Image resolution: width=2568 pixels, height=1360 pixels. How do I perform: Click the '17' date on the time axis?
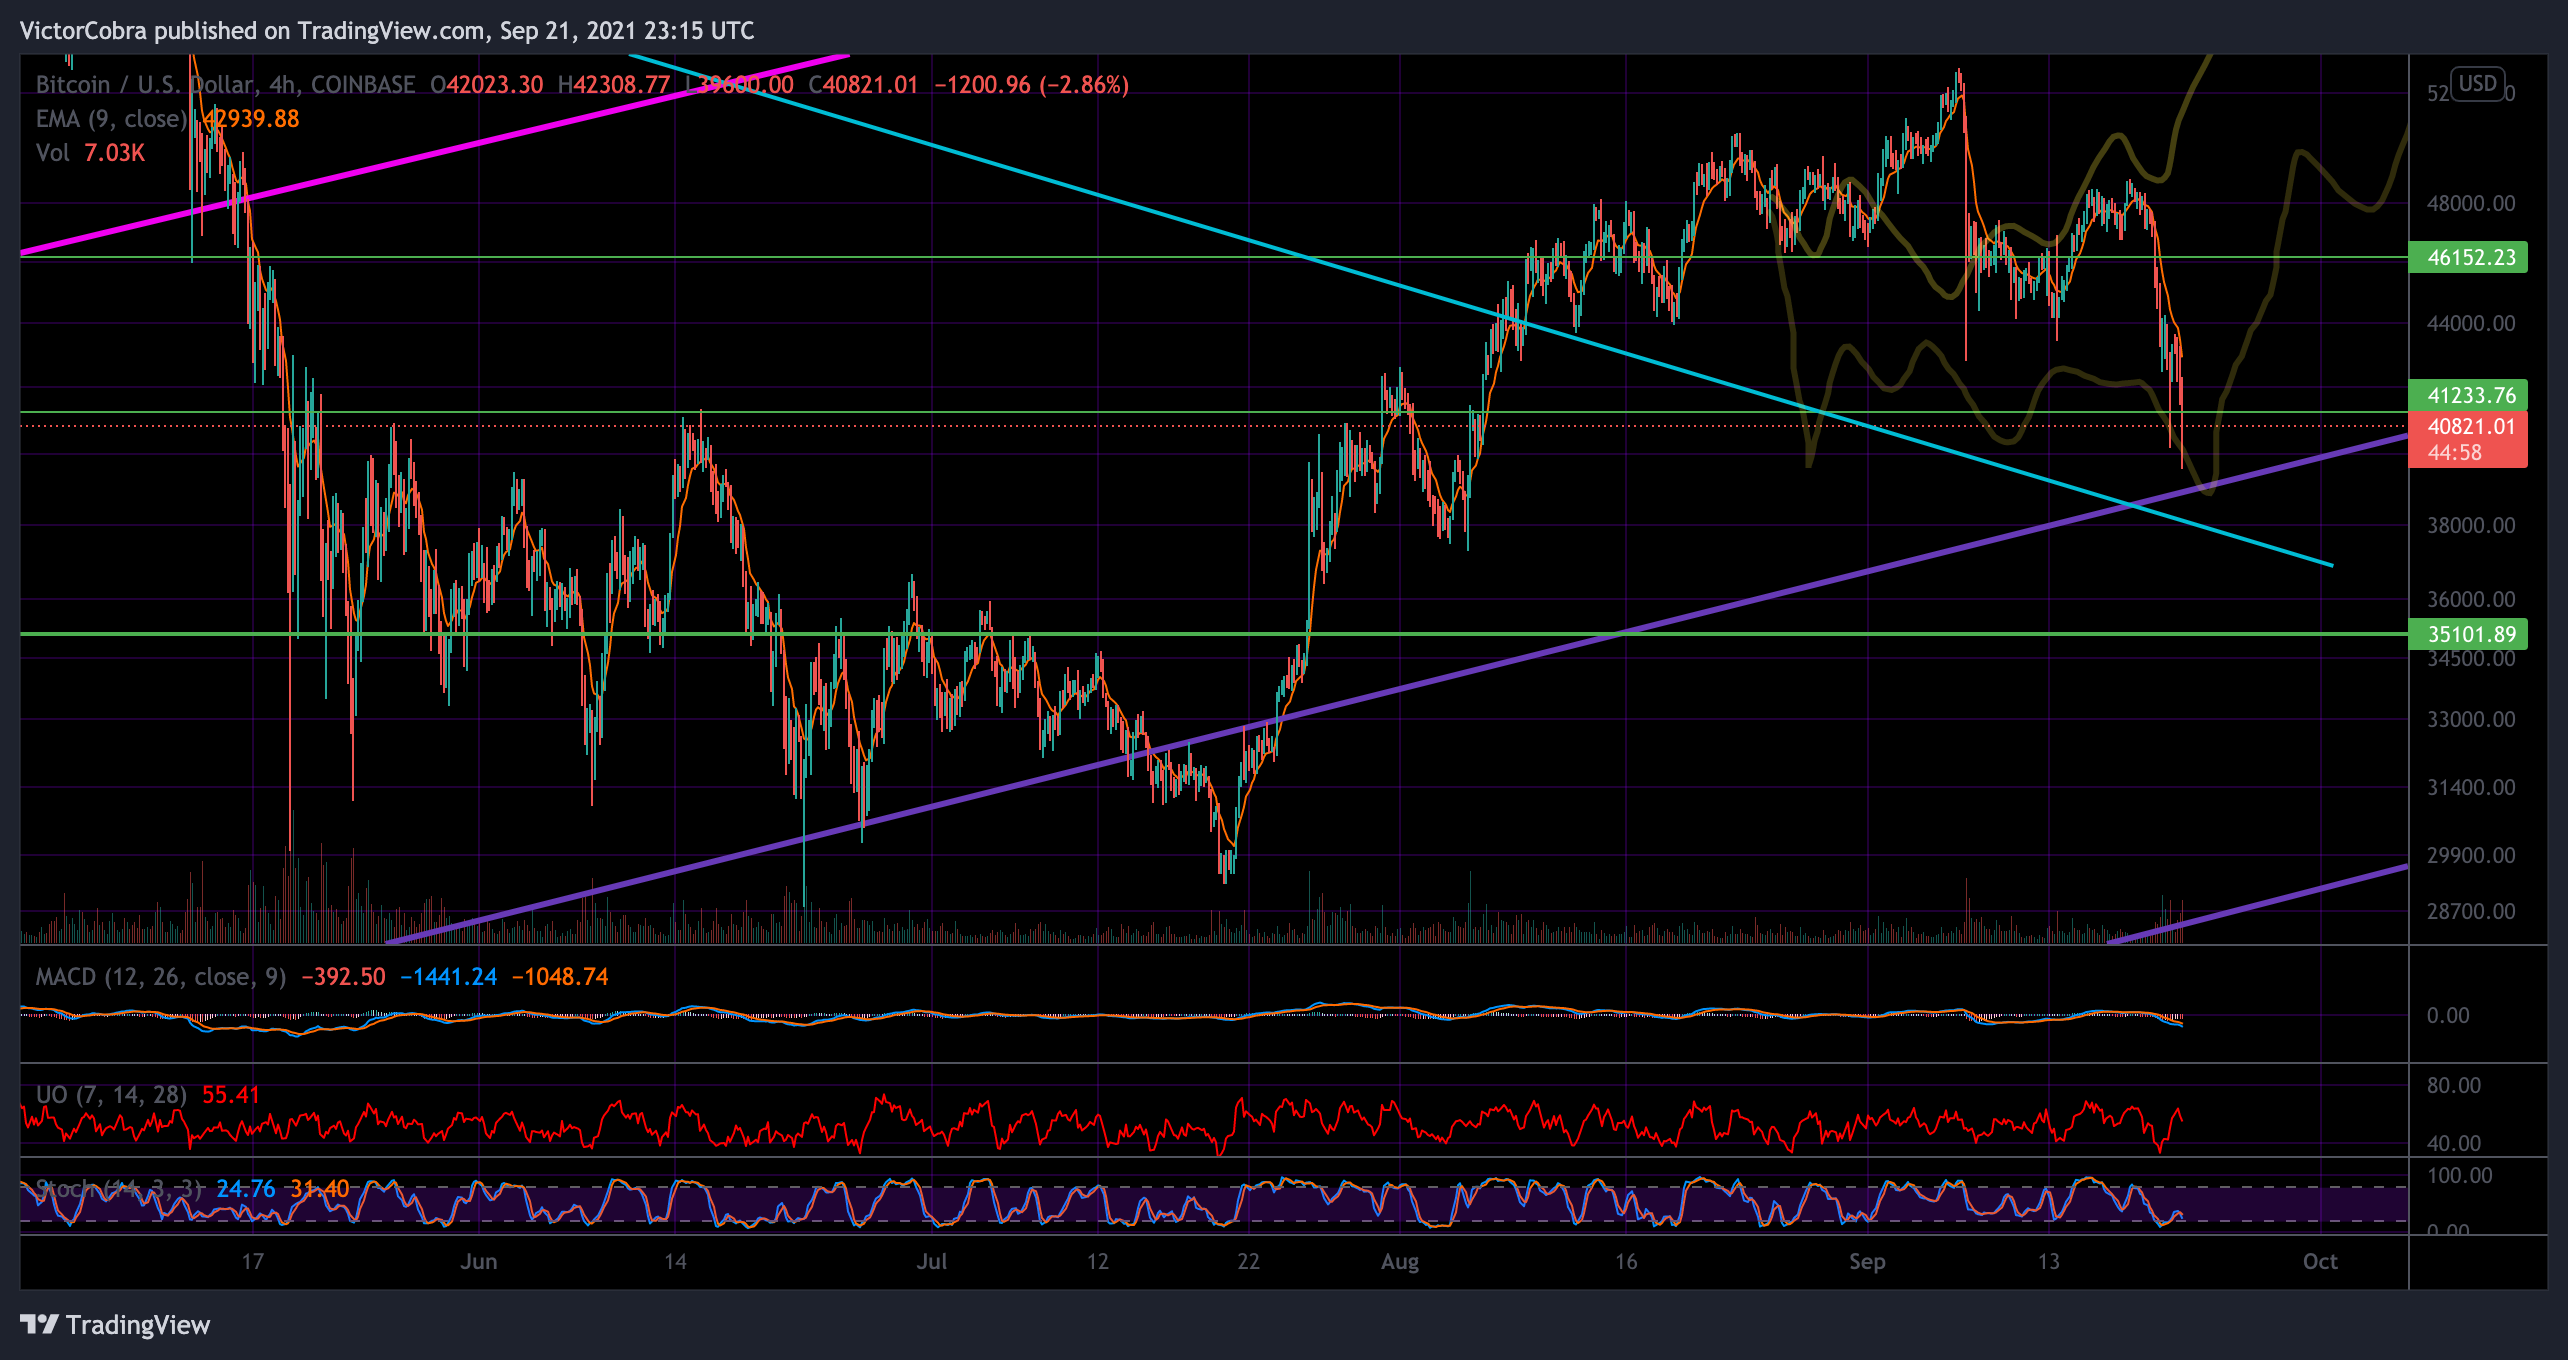tap(253, 1262)
